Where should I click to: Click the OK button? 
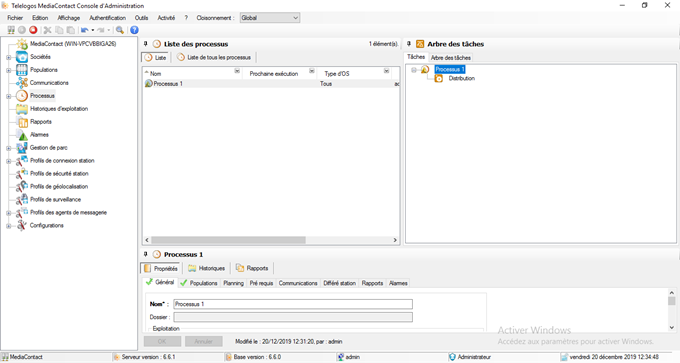[x=162, y=341]
